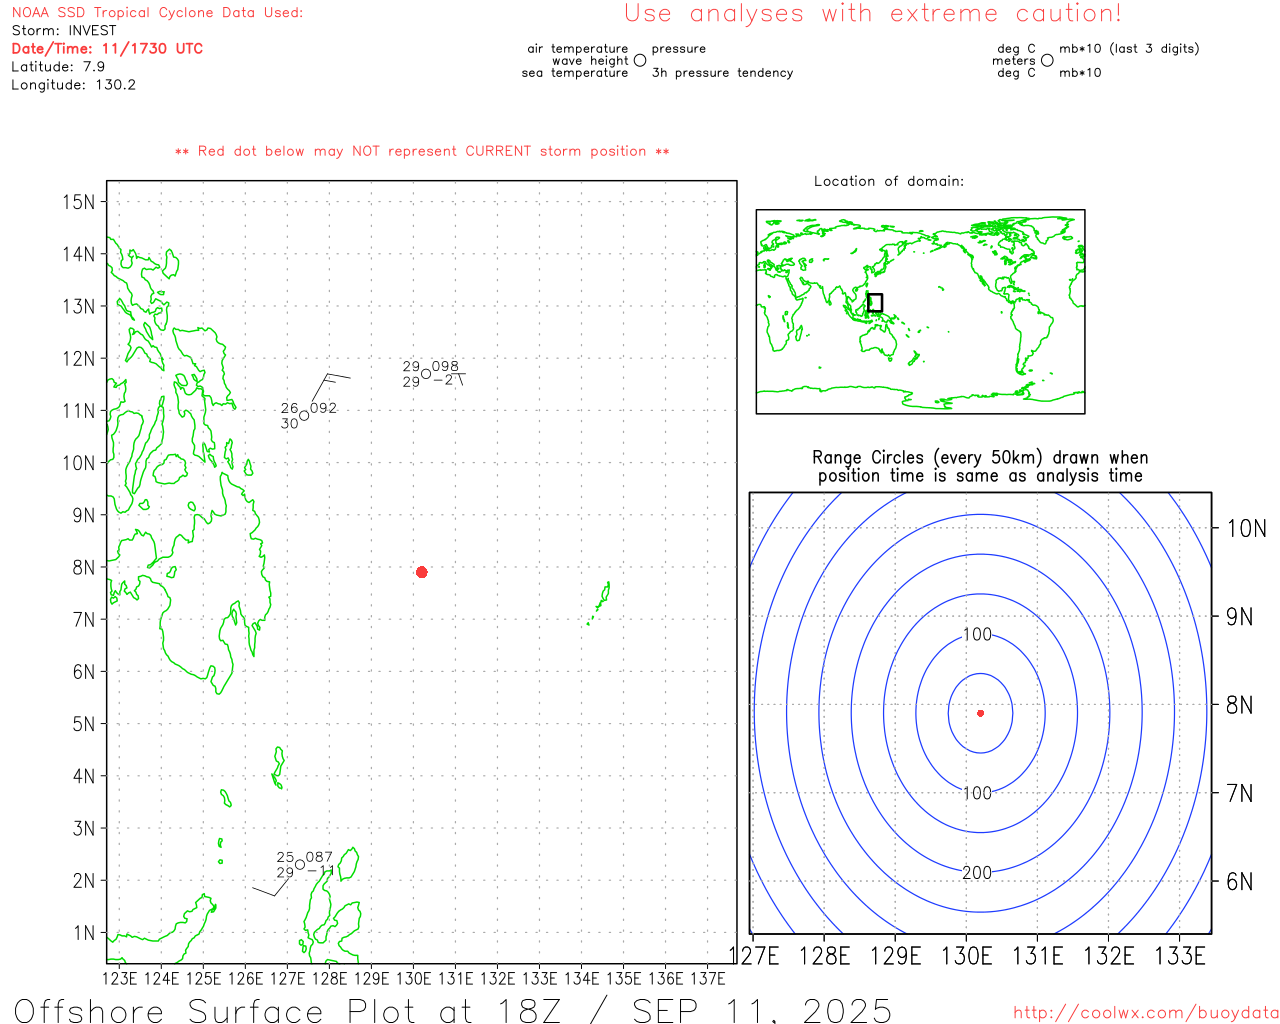Image resolution: width=1280 pixels, height=1024 pixels.
Task: Click 'mb*10 (last 3 digits)' legend text
Action: point(1129,49)
